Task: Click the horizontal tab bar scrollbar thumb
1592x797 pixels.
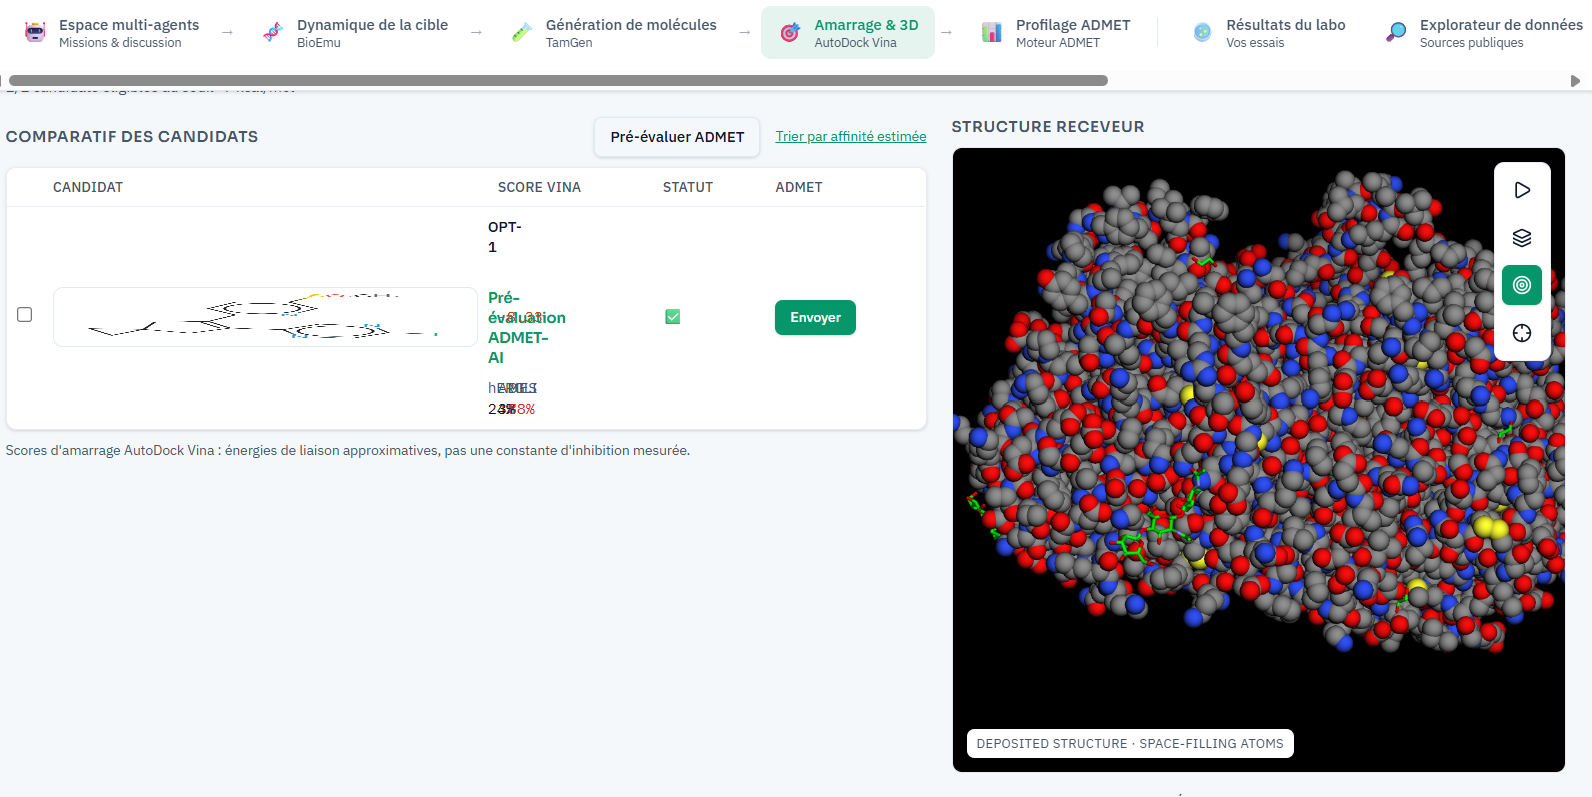Action: click(558, 80)
